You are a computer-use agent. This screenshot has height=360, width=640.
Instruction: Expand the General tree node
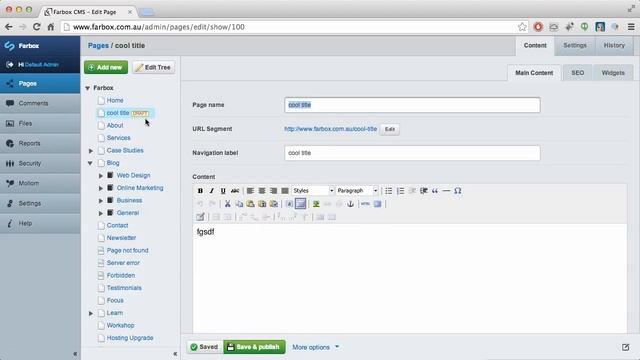tap(100, 213)
